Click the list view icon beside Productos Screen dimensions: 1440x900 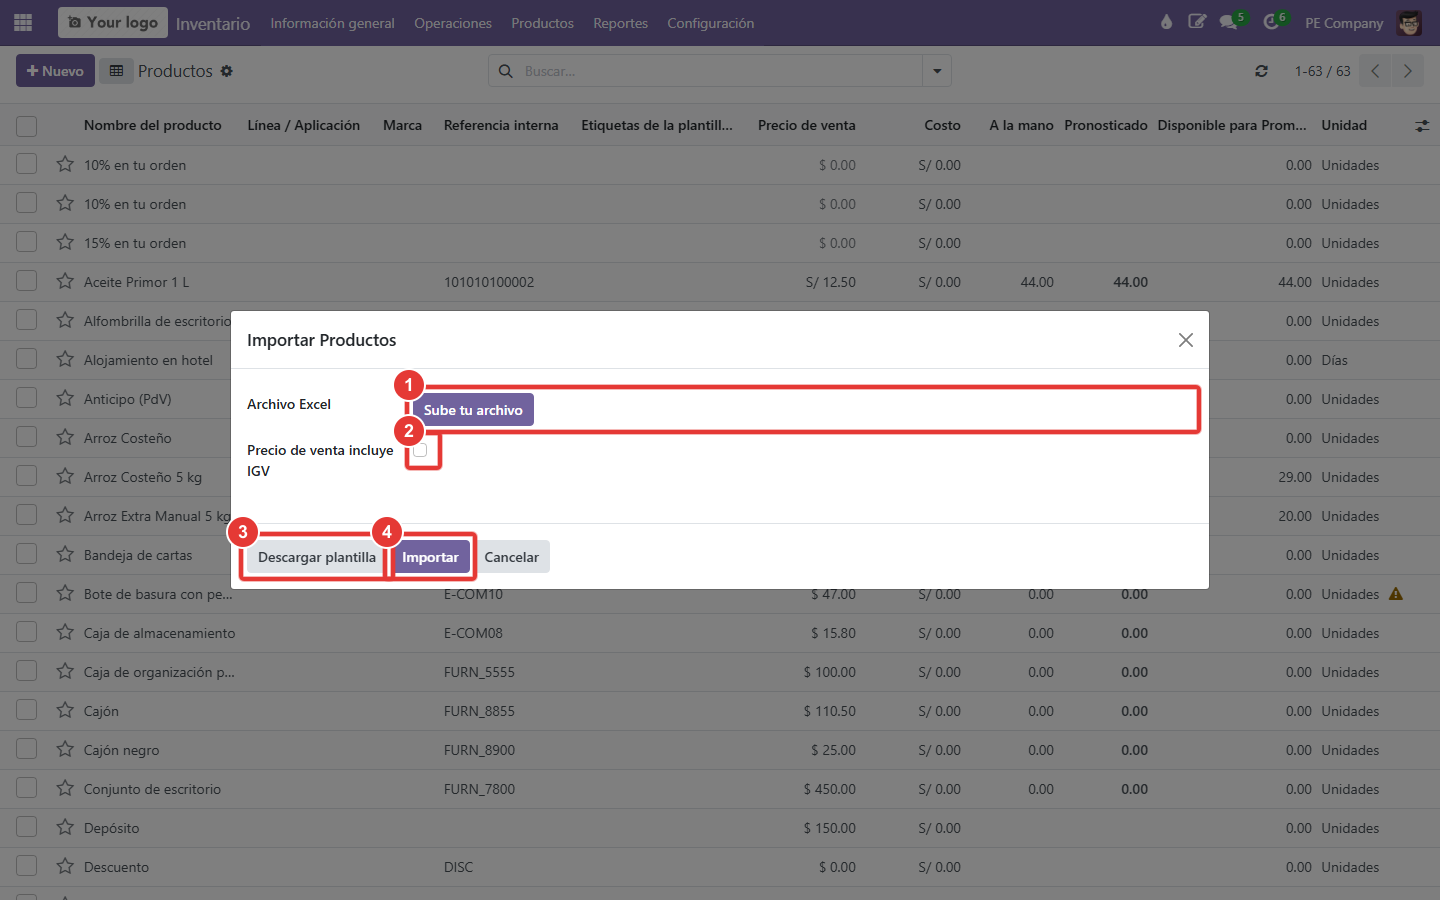(x=116, y=71)
